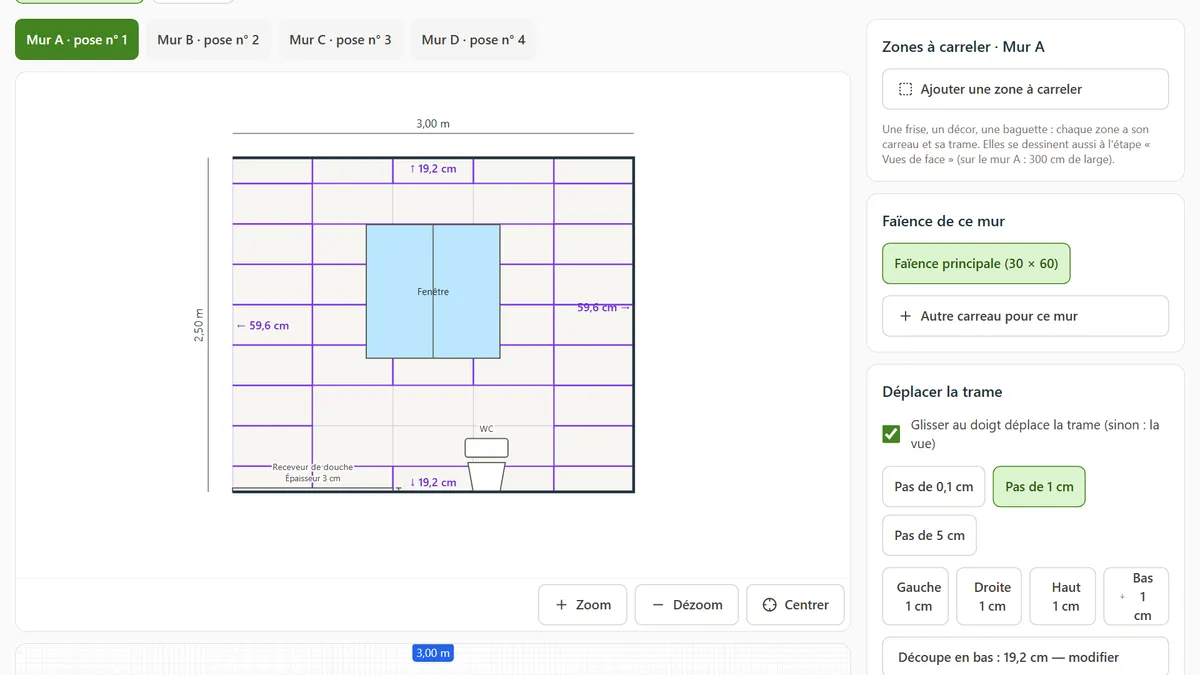Screen dimensions: 1200x675
Task: Select the Fenêtre window in the wall drawing
Action: (x=433, y=291)
